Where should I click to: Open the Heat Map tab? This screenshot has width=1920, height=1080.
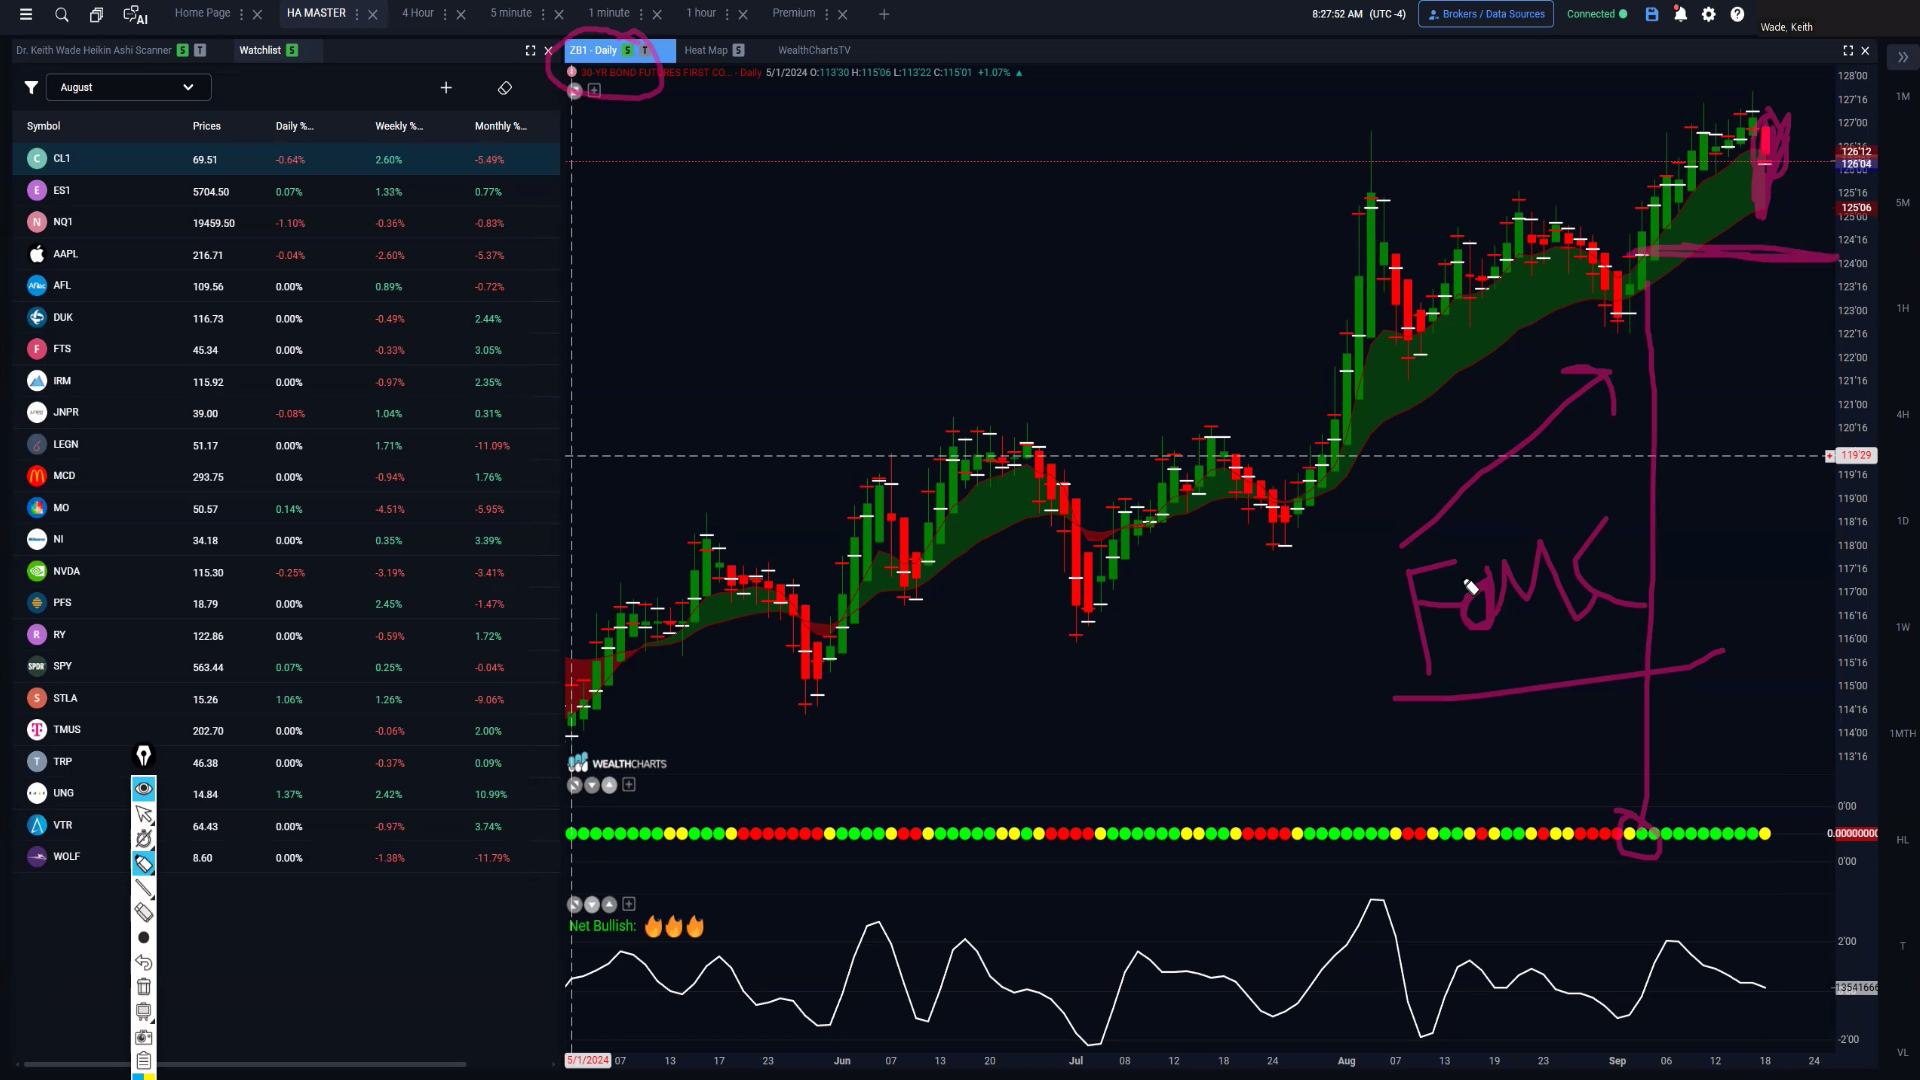pos(706,50)
